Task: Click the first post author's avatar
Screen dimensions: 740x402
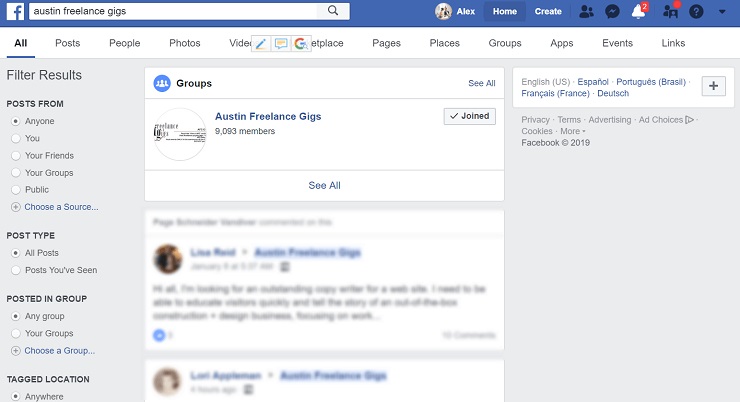Action: click(x=168, y=259)
